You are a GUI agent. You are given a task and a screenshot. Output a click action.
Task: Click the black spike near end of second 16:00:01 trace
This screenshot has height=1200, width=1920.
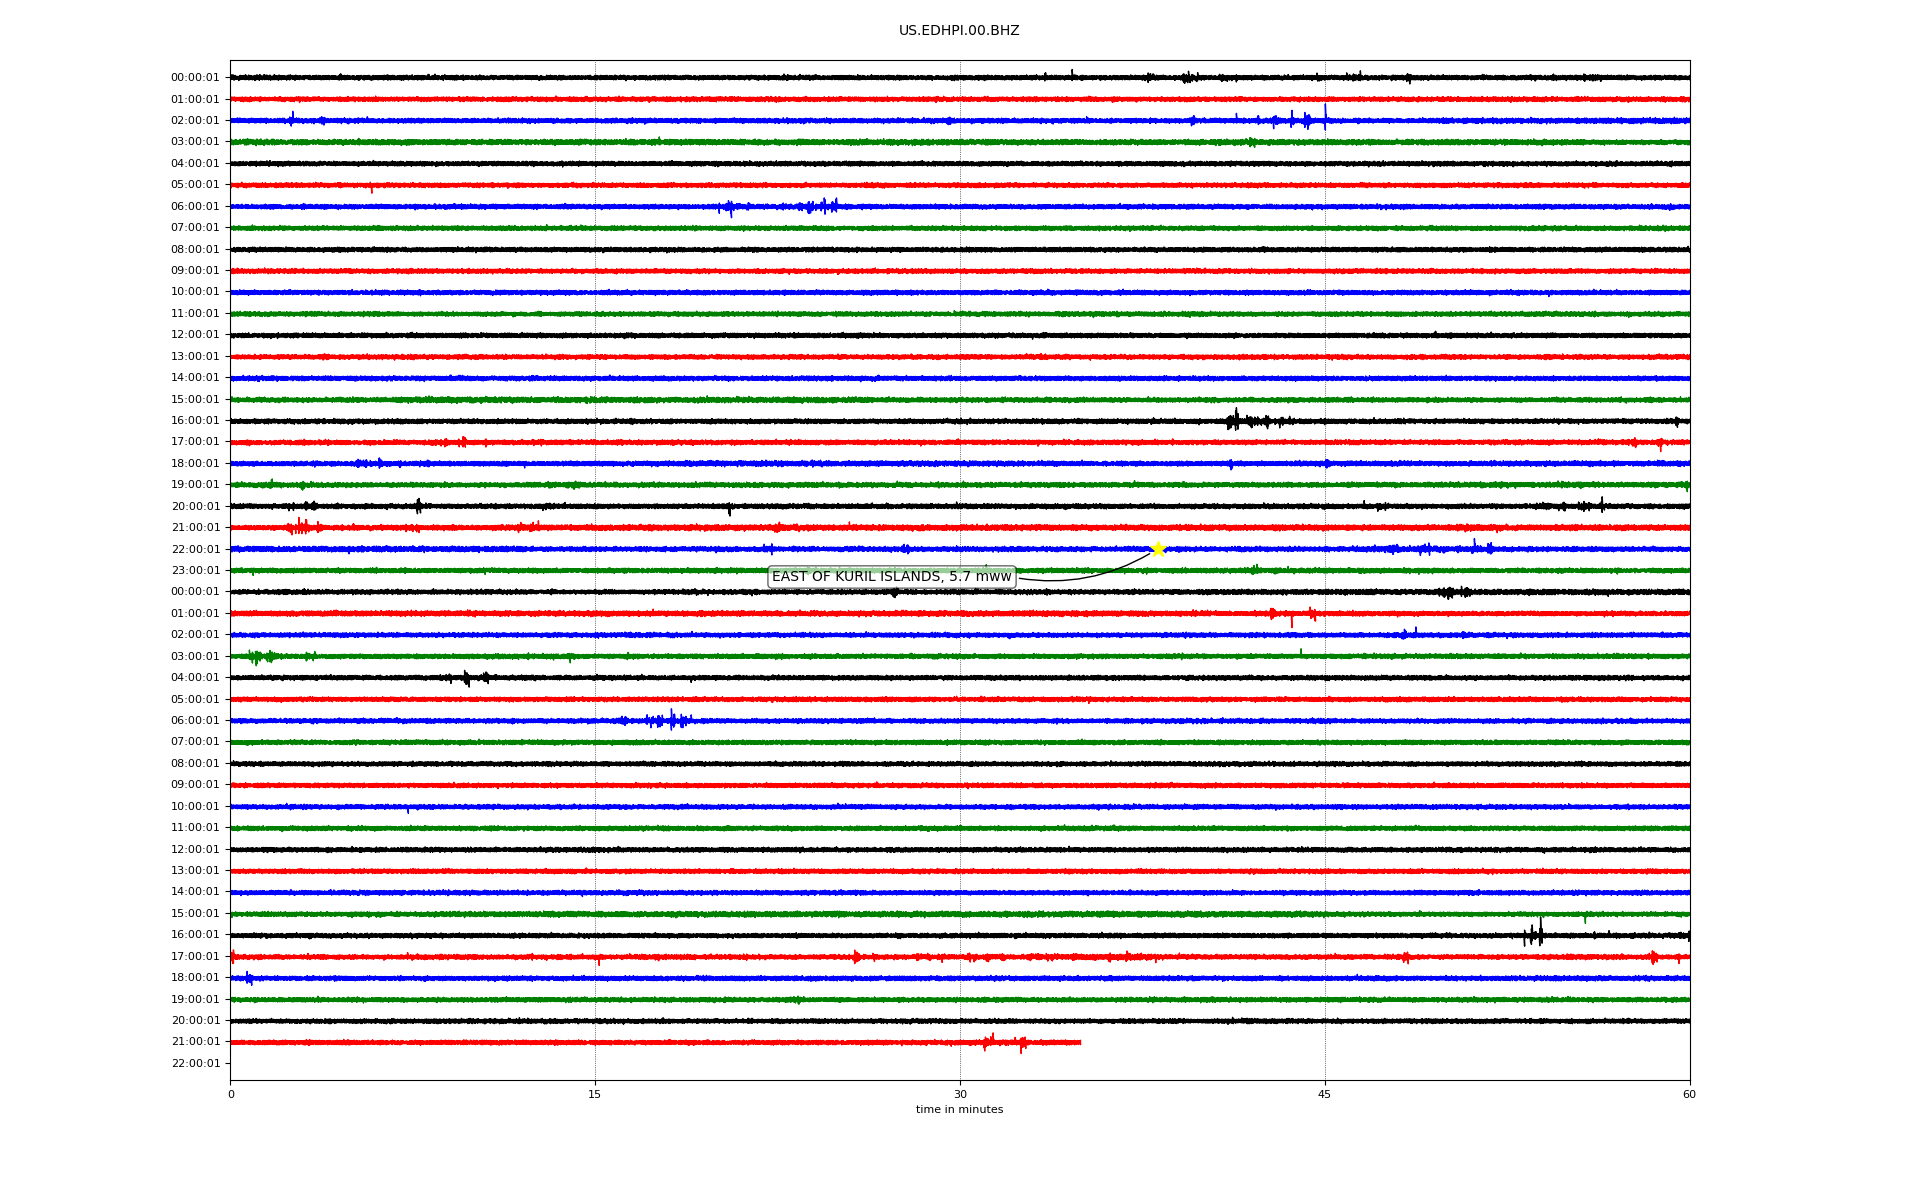1538,934
